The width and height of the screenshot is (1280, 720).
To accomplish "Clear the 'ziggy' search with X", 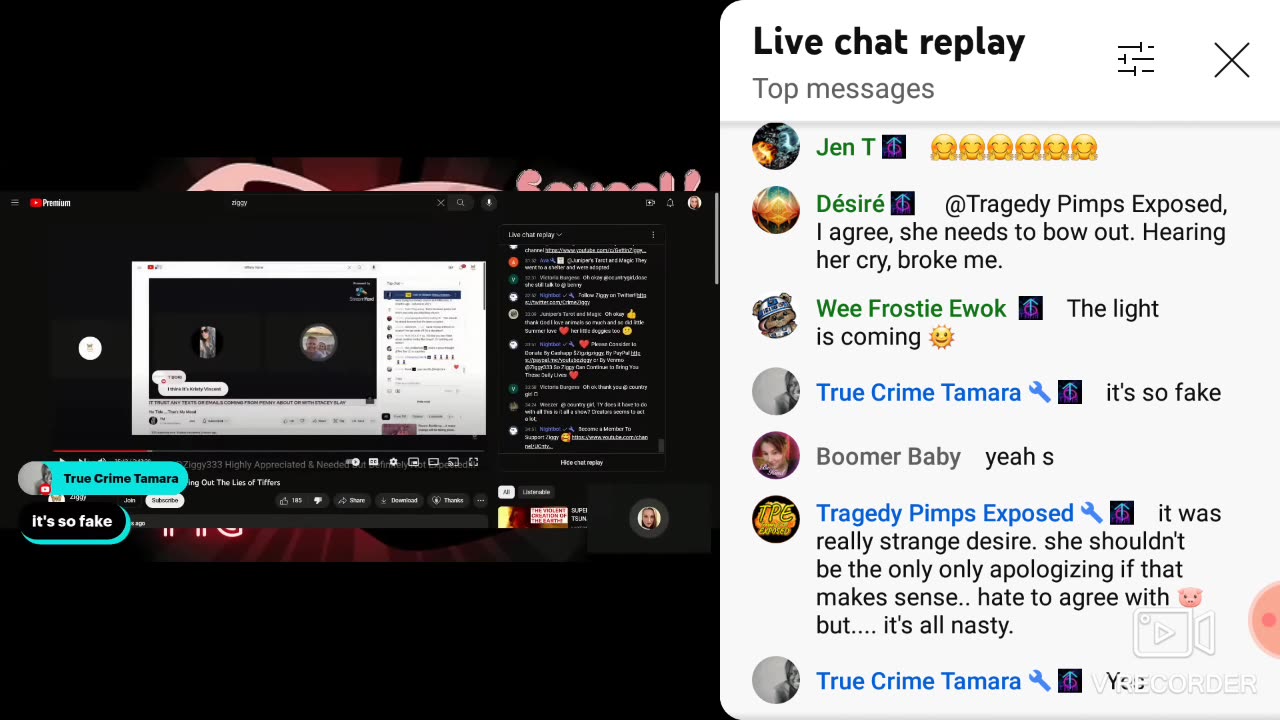I will [x=440, y=203].
